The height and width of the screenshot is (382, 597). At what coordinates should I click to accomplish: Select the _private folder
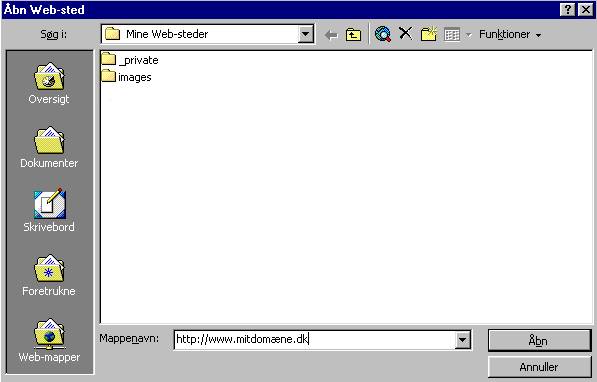click(130, 60)
